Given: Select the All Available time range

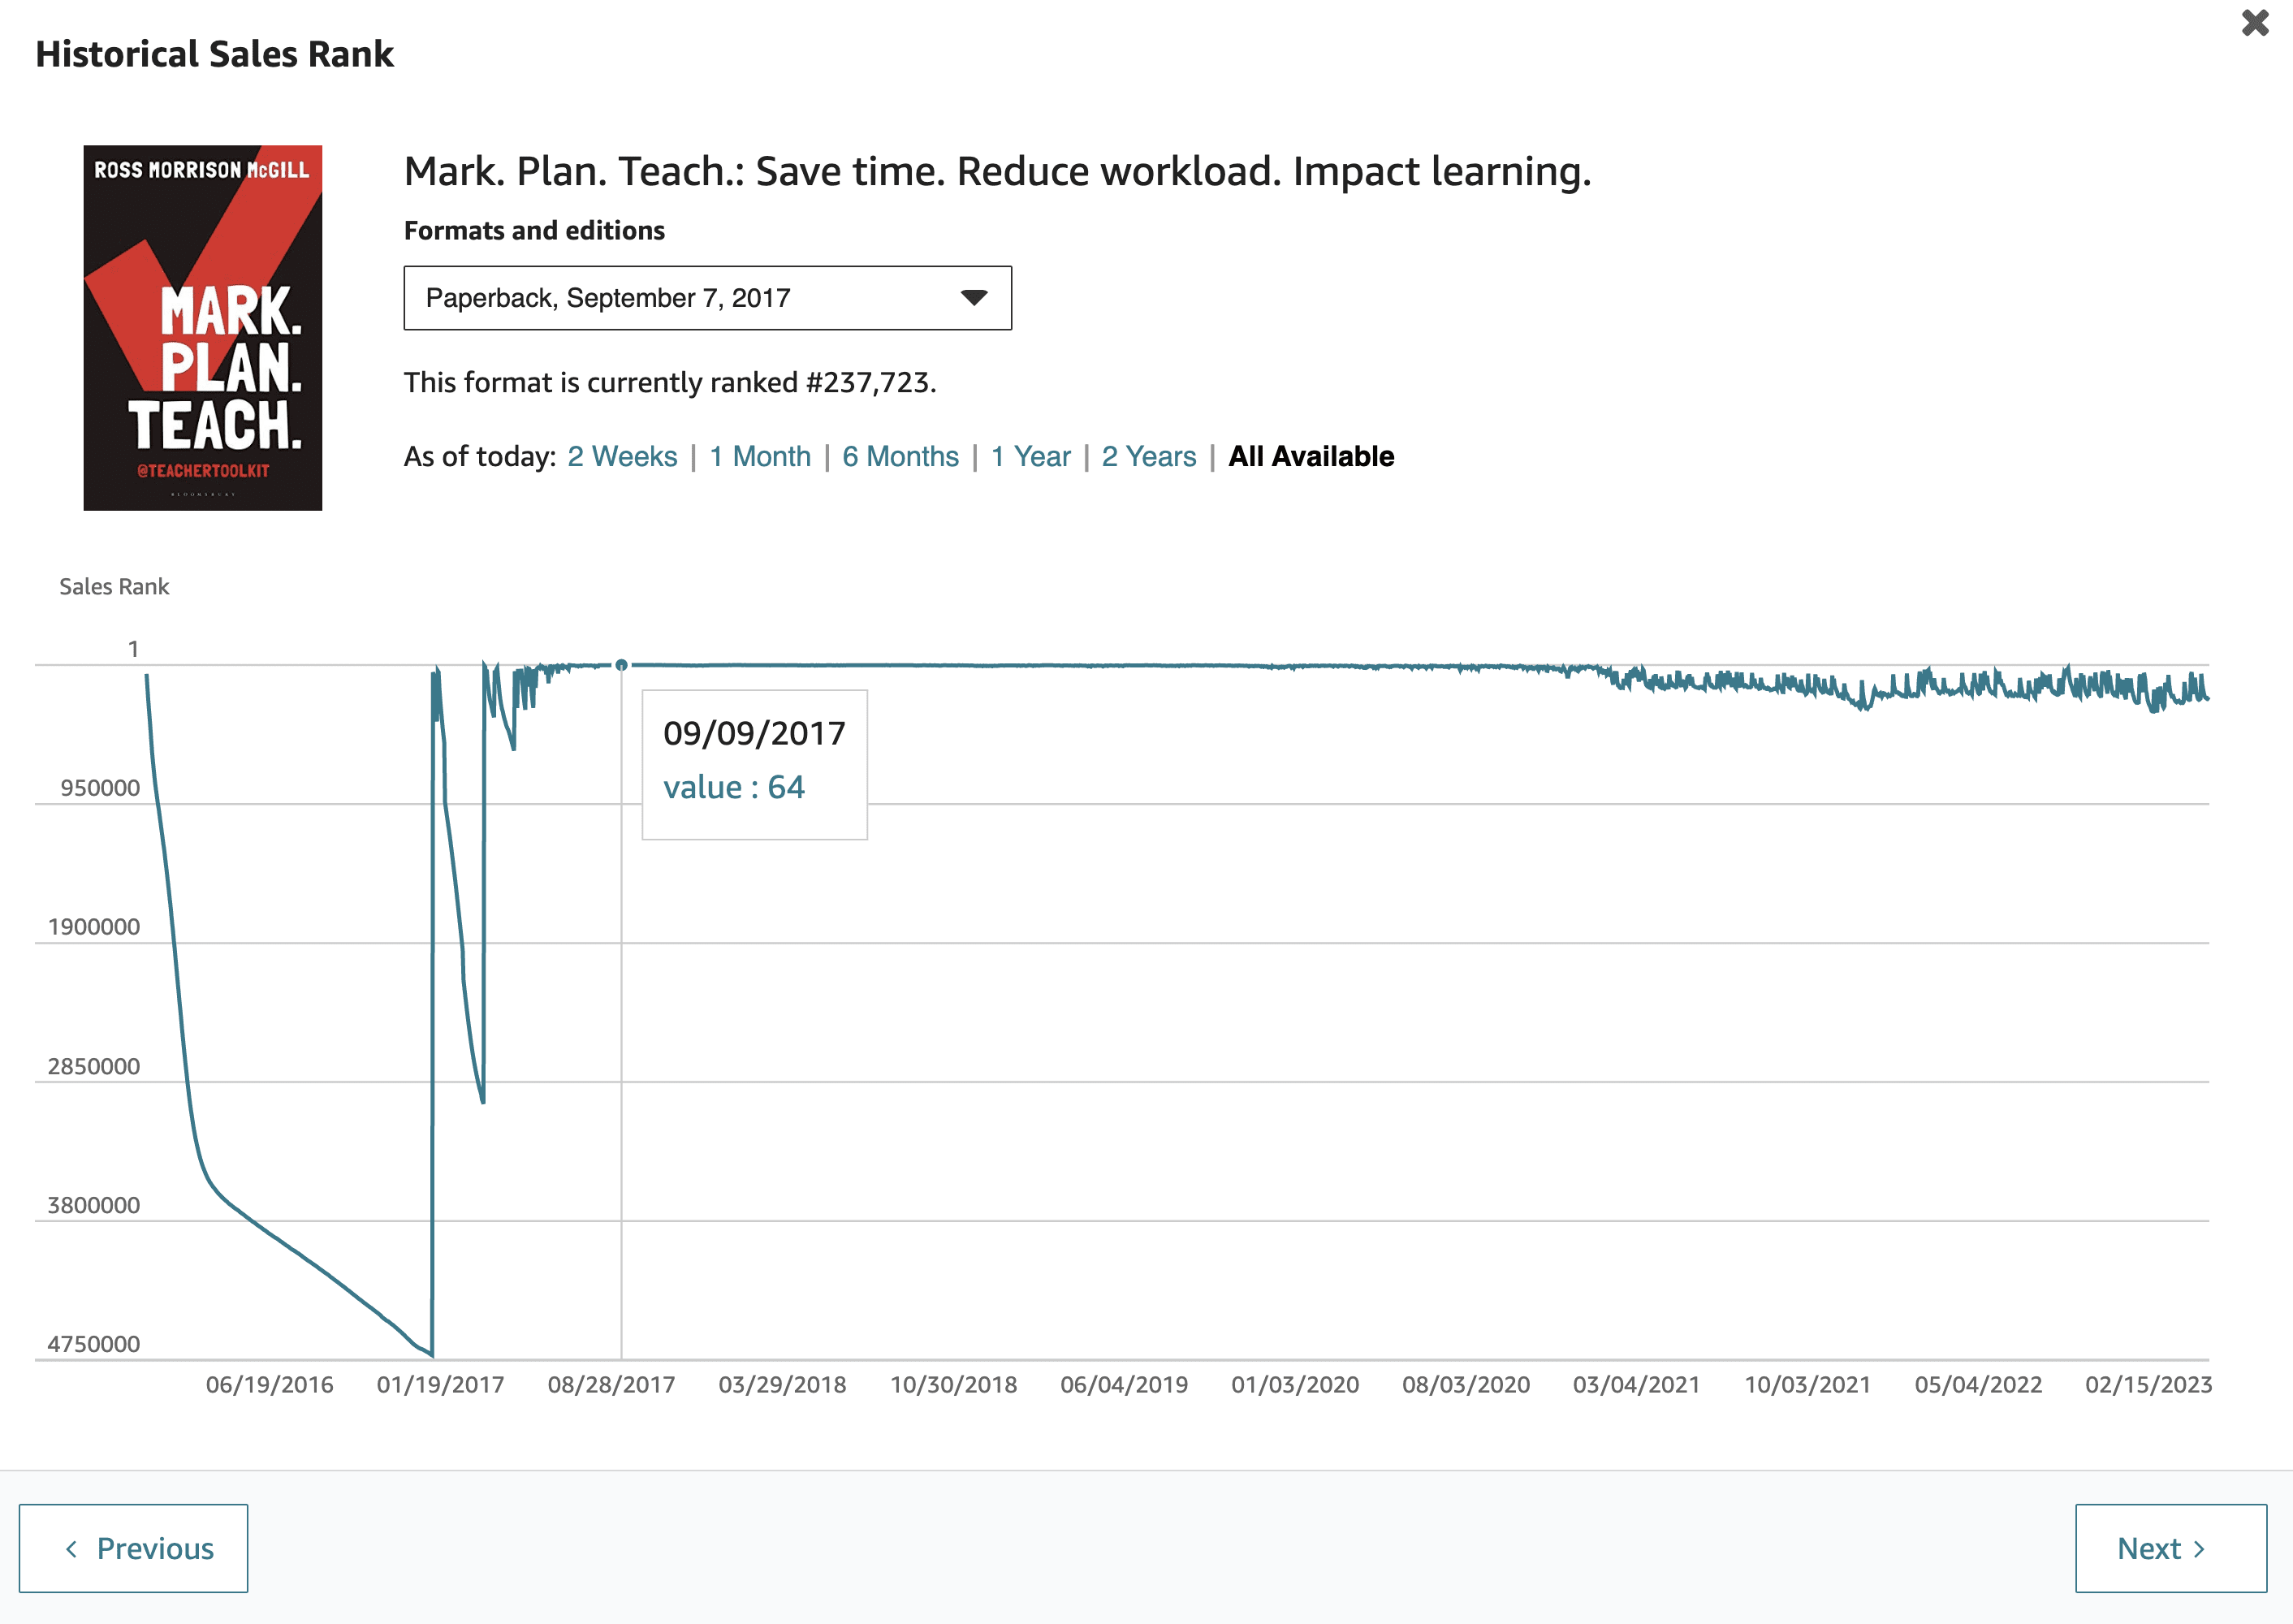Looking at the screenshot, I should click(x=1311, y=456).
